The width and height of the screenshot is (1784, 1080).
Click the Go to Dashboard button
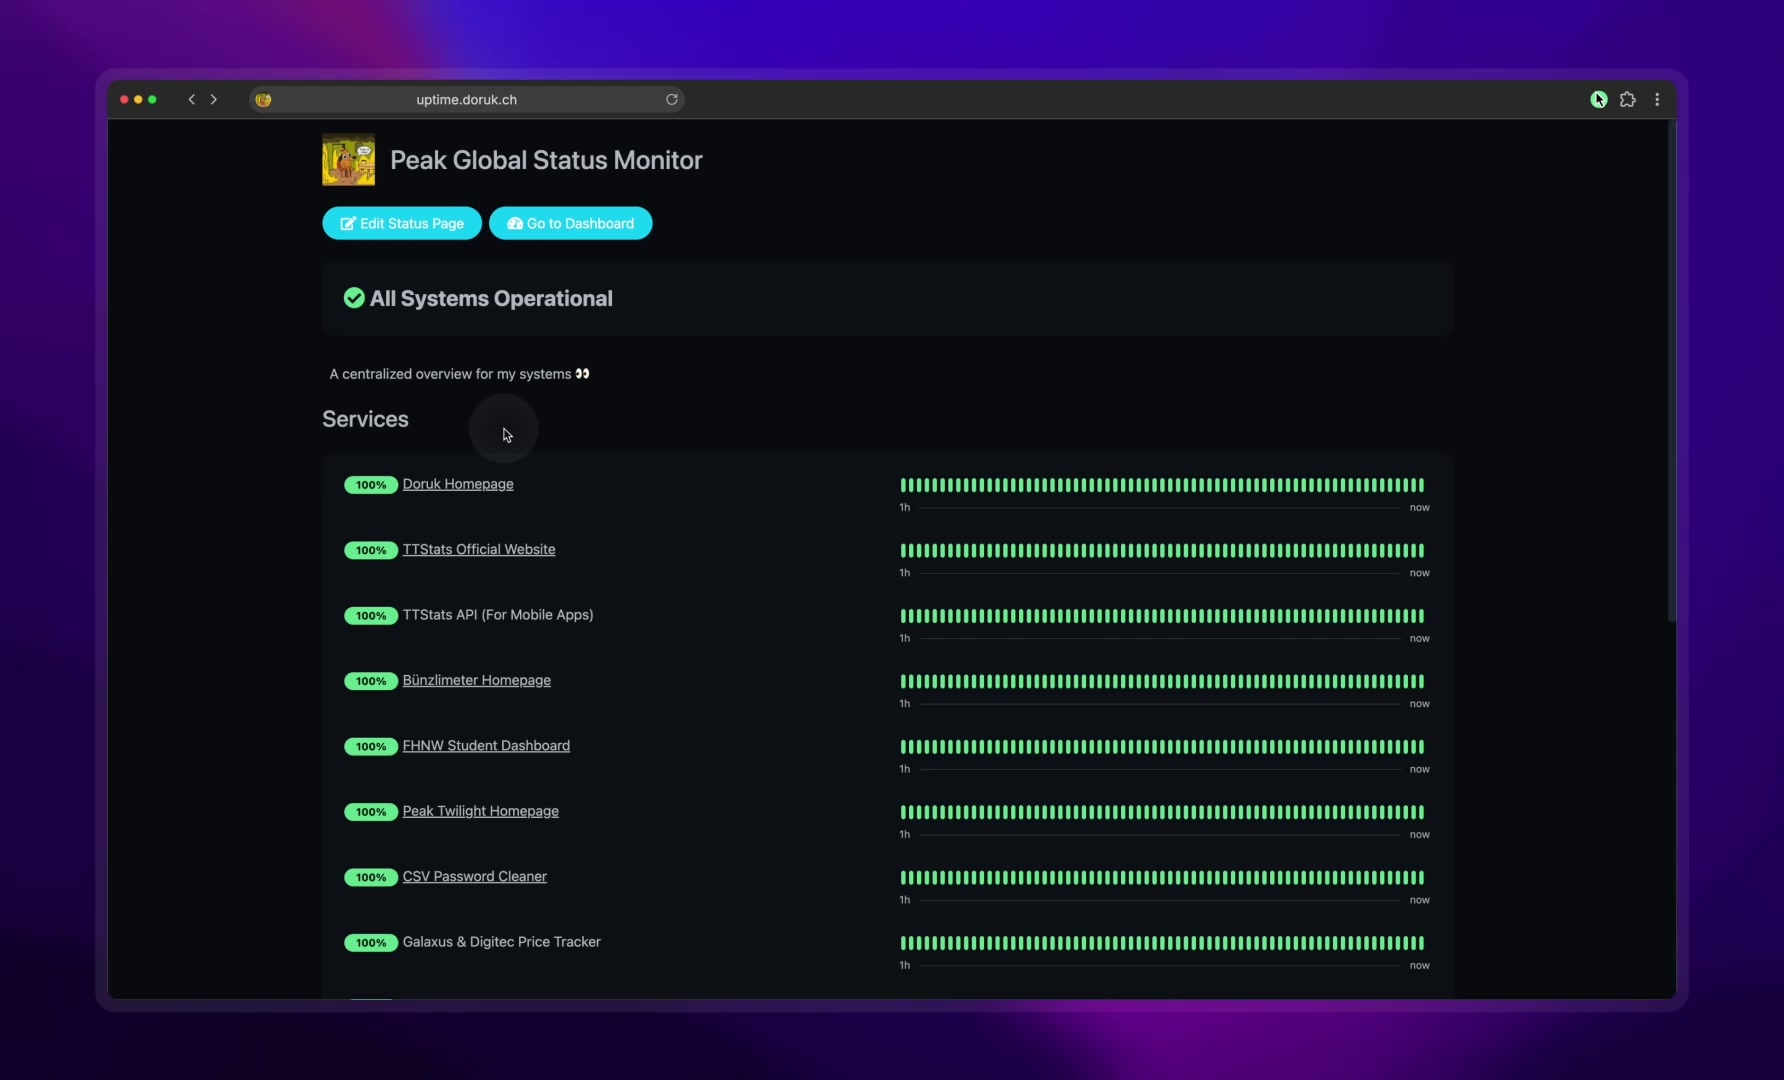(x=570, y=223)
